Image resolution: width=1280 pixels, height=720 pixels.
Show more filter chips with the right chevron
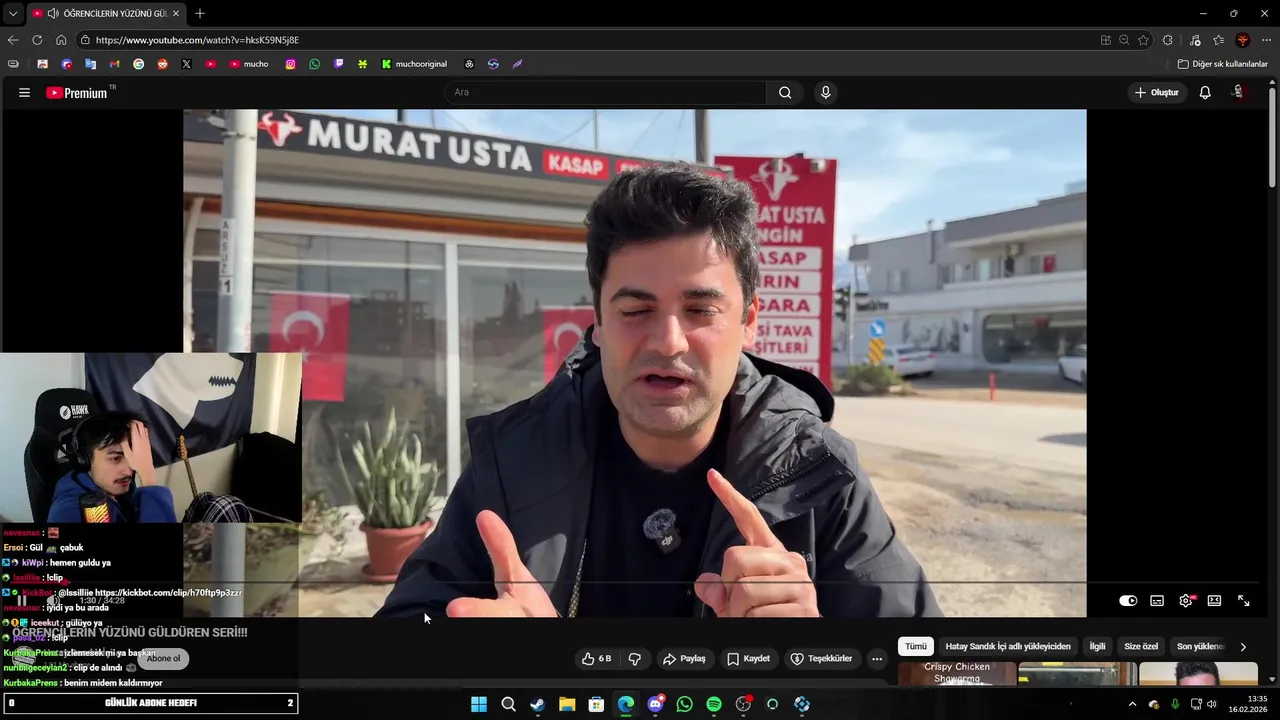(1243, 646)
